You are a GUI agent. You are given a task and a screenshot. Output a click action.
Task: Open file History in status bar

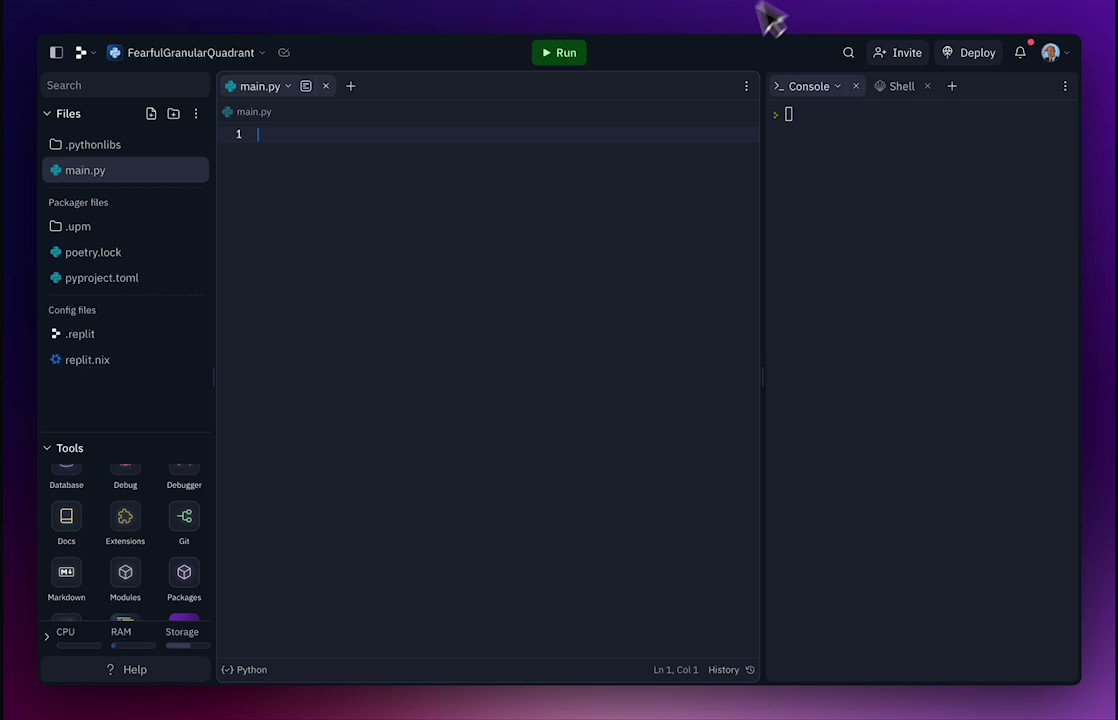pos(732,670)
